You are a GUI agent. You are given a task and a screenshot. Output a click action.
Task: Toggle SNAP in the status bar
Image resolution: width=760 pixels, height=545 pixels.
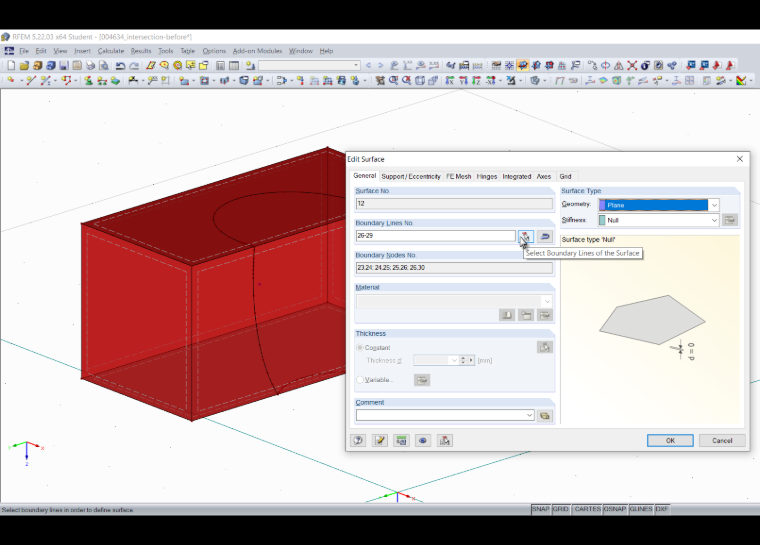(540, 509)
